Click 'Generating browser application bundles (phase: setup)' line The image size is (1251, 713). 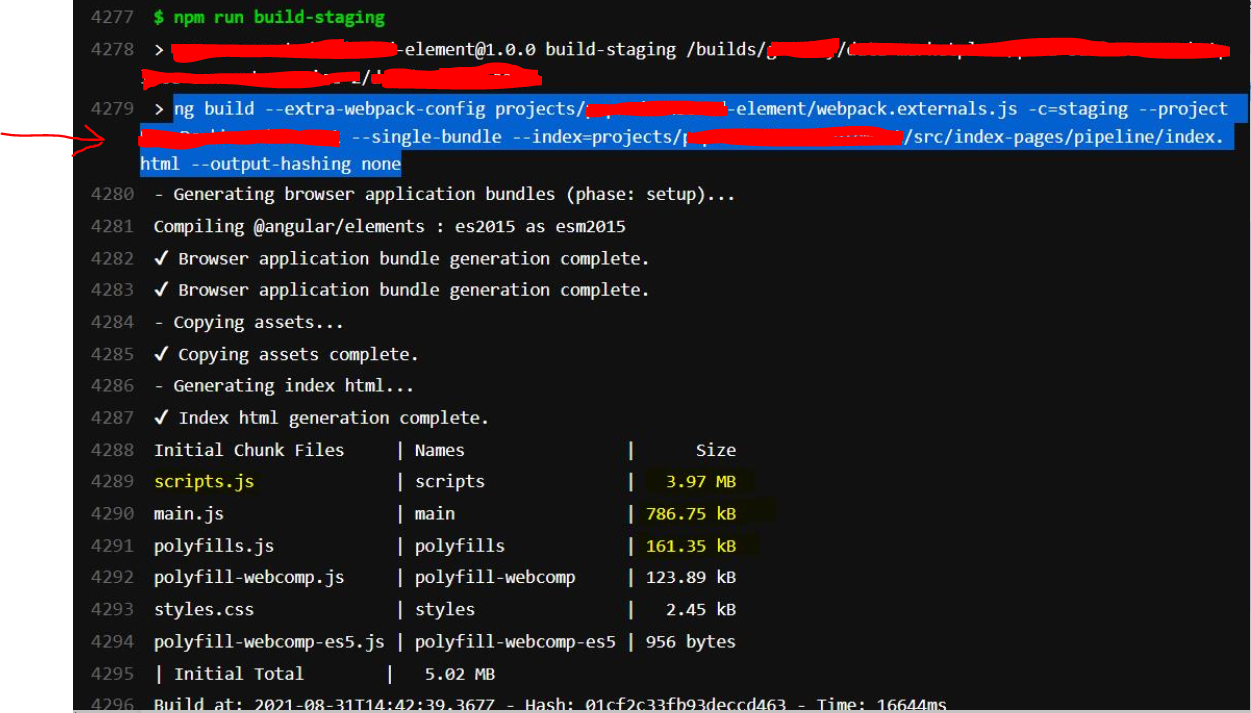pyautogui.click(x=444, y=195)
